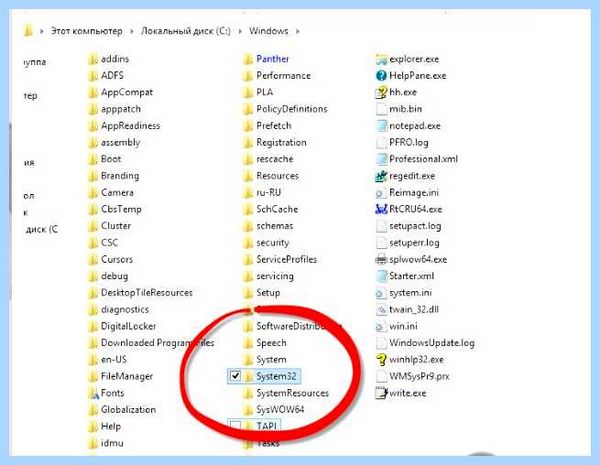Click the 'setuperr.log' file name

coord(414,243)
